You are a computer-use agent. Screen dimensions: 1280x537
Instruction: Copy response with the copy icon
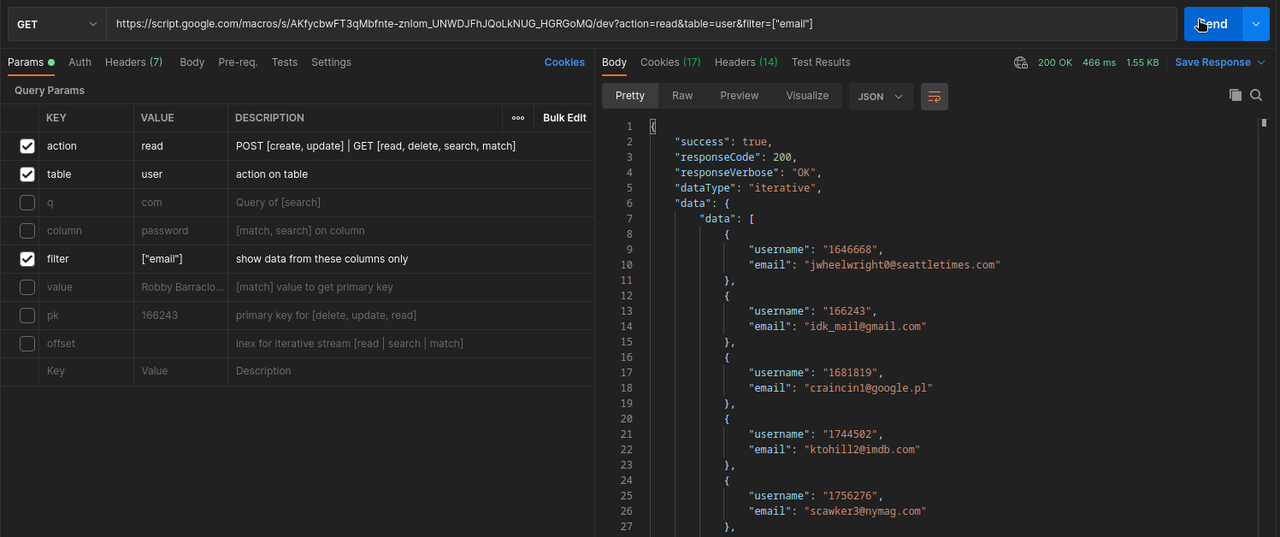(x=1235, y=95)
